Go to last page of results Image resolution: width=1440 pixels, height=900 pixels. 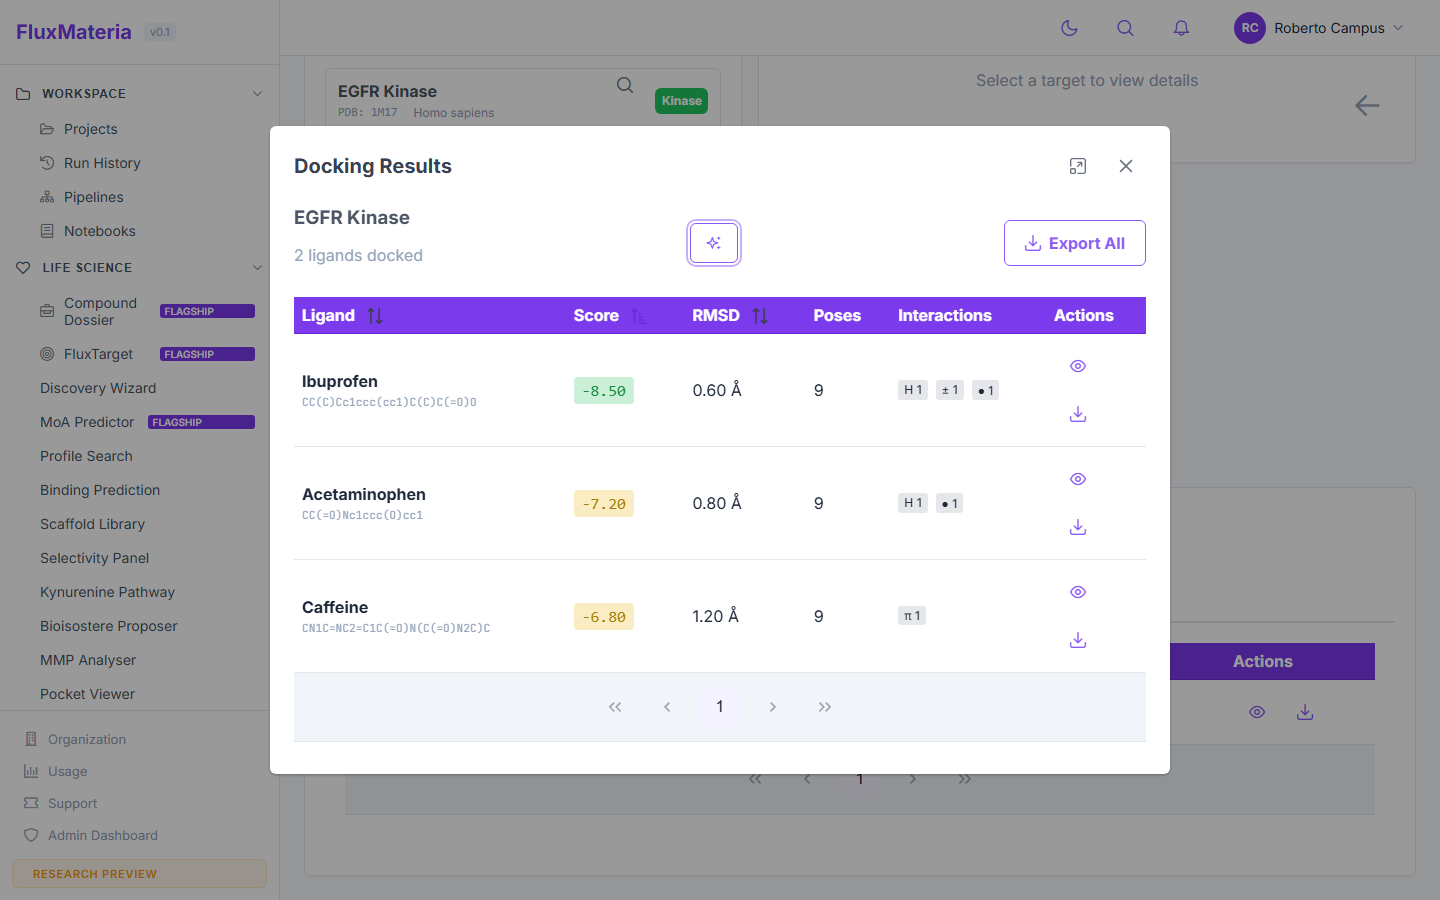tap(825, 707)
